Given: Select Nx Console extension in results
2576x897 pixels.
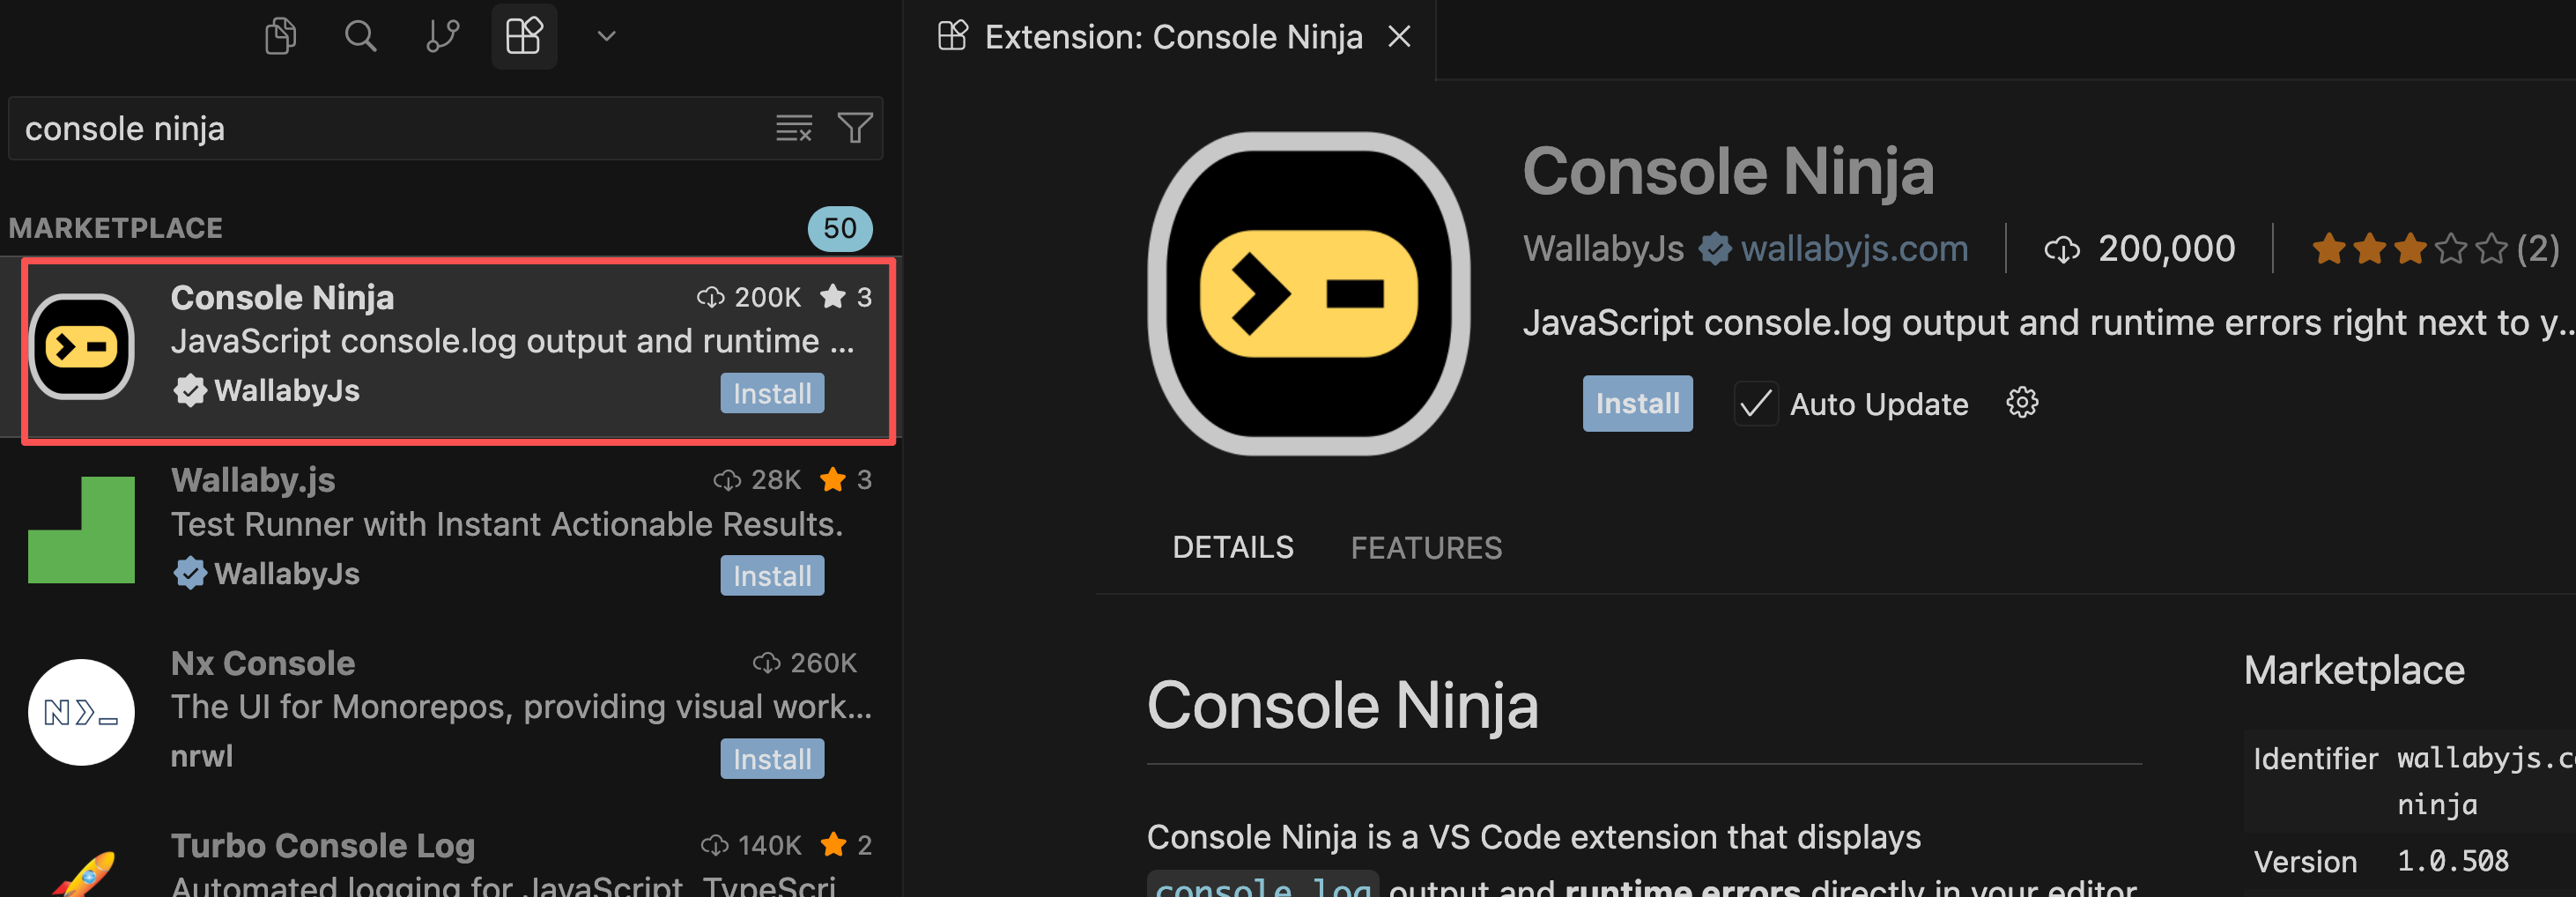Looking at the screenshot, I should [x=451, y=714].
